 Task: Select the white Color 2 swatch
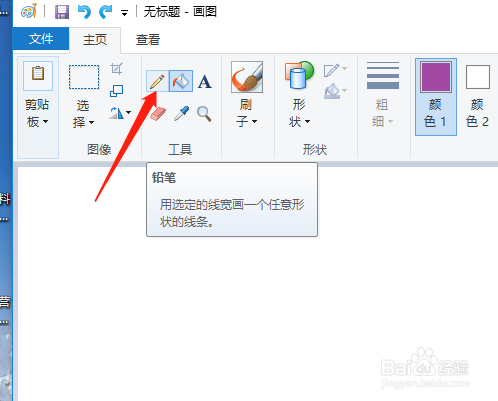pos(478,77)
